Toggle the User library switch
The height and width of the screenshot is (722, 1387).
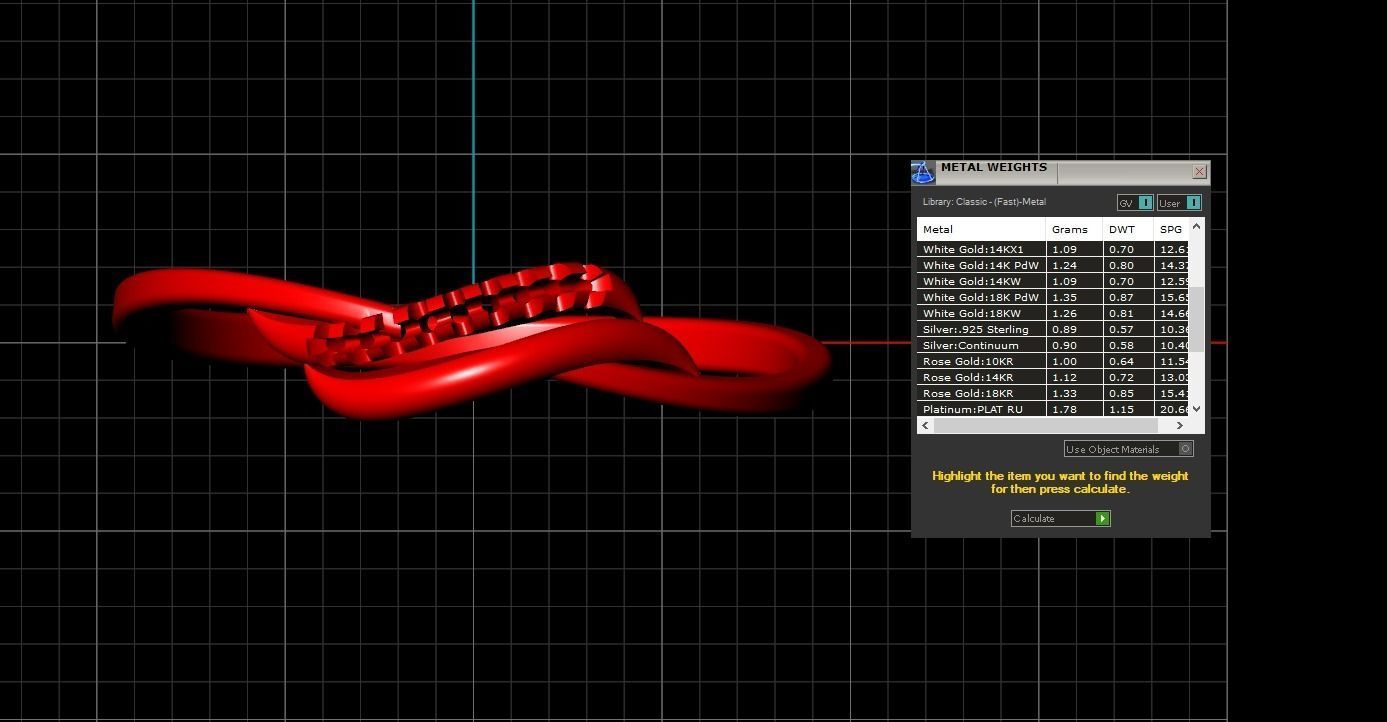pyautogui.click(x=1179, y=203)
